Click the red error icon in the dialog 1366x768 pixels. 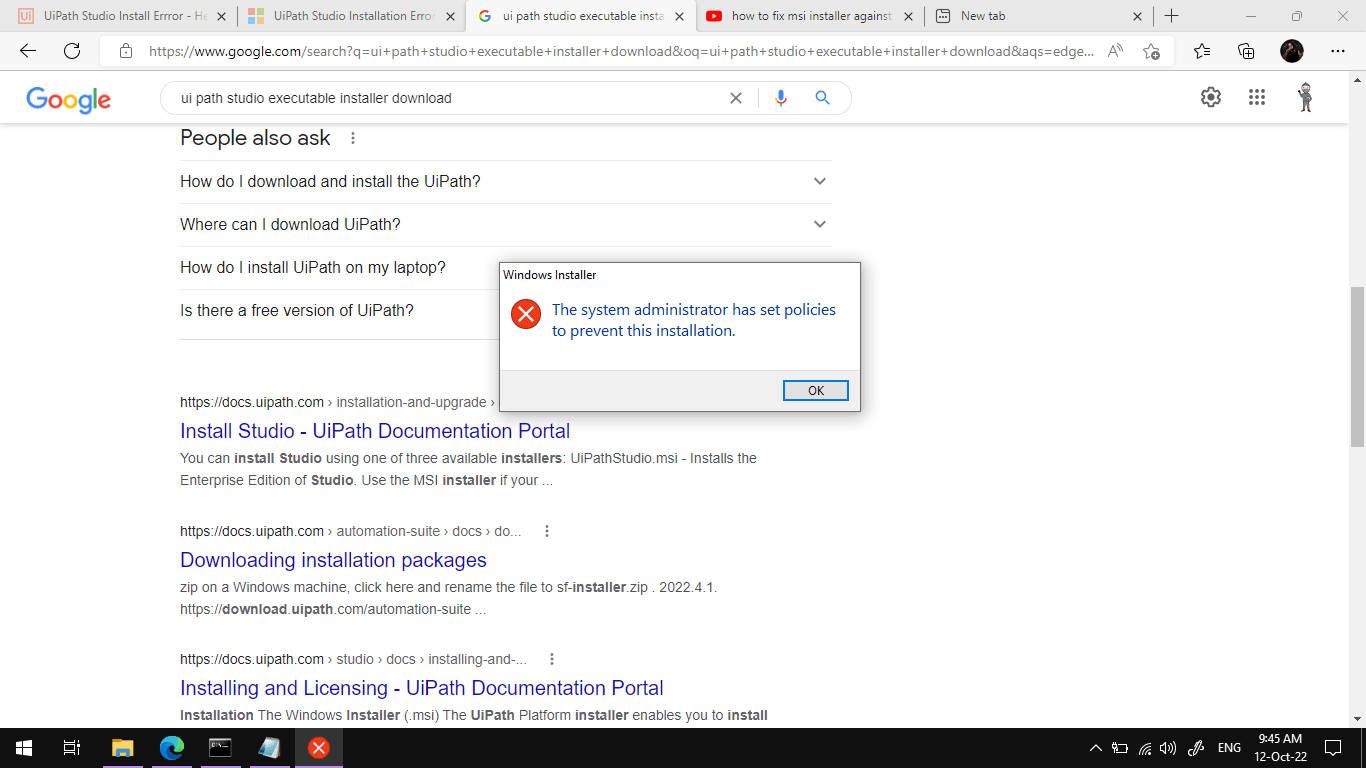(526, 314)
